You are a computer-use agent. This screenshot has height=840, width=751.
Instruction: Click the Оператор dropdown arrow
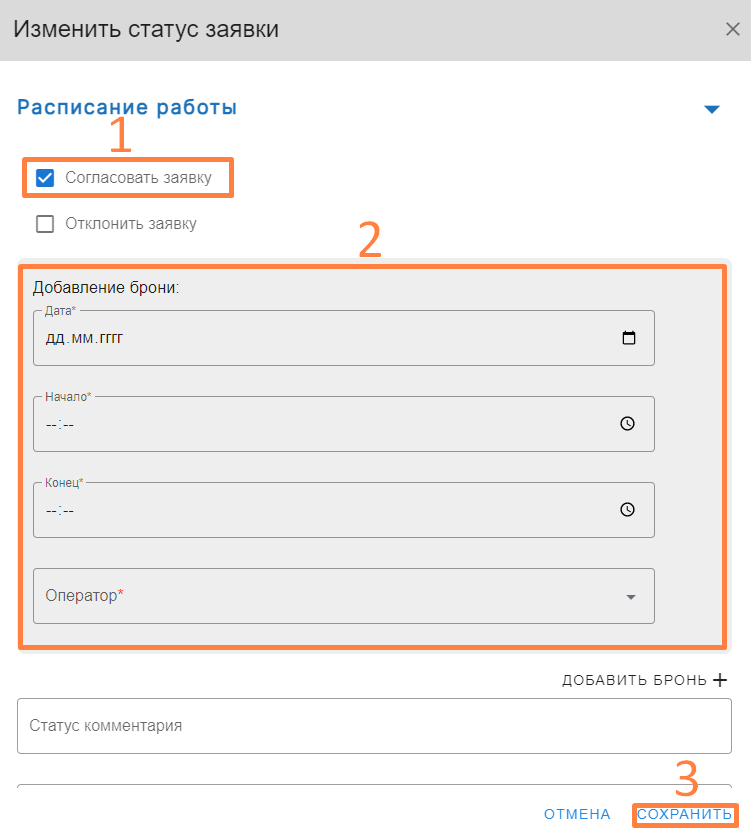pos(631,597)
